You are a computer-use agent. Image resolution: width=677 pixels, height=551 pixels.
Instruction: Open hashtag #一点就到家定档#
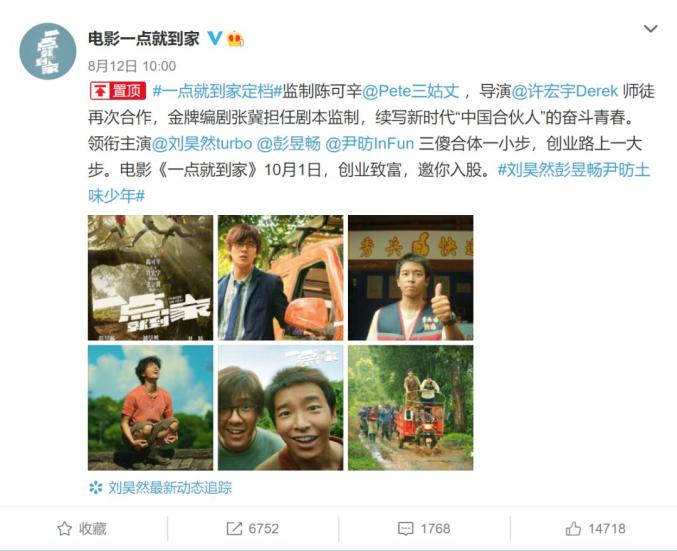pyautogui.click(x=217, y=91)
